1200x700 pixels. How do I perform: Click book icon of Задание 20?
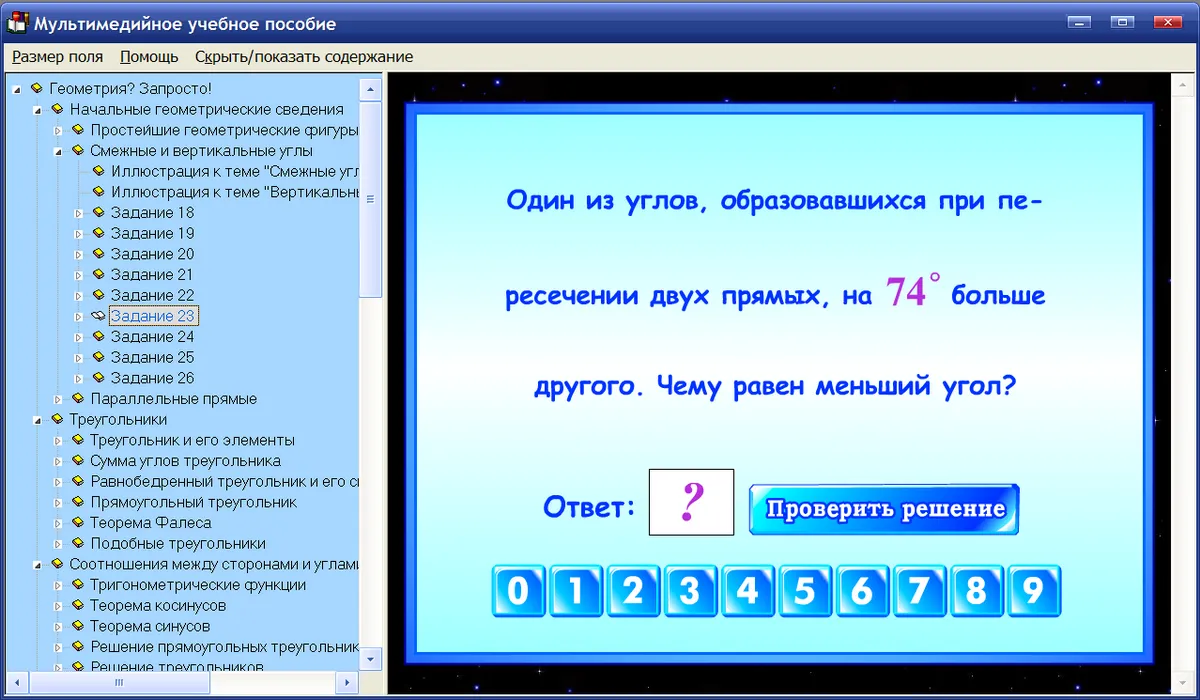[98, 254]
